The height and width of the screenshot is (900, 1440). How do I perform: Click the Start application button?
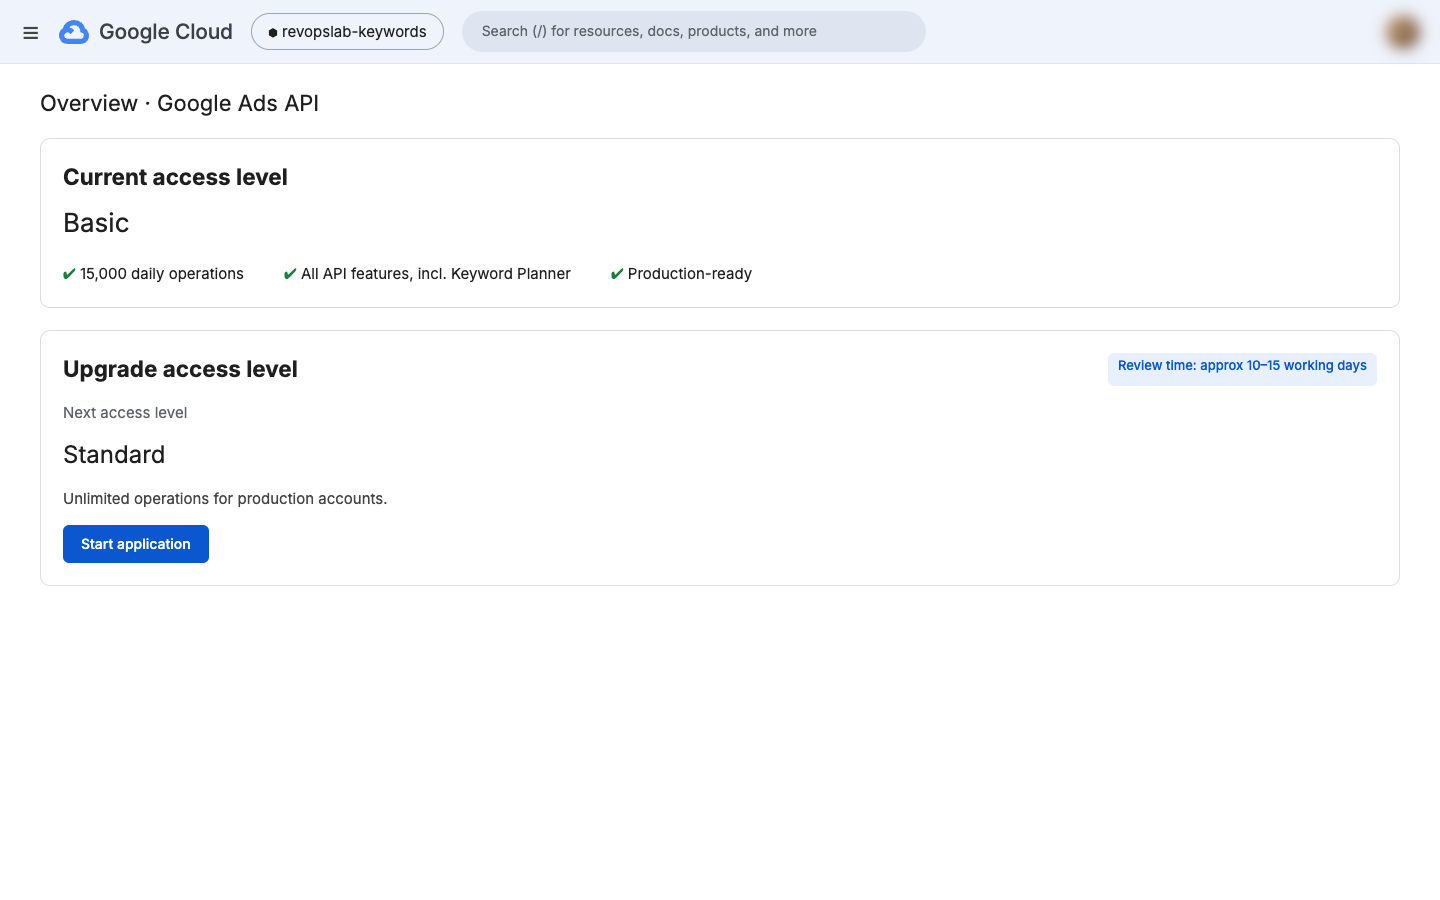pos(136,544)
